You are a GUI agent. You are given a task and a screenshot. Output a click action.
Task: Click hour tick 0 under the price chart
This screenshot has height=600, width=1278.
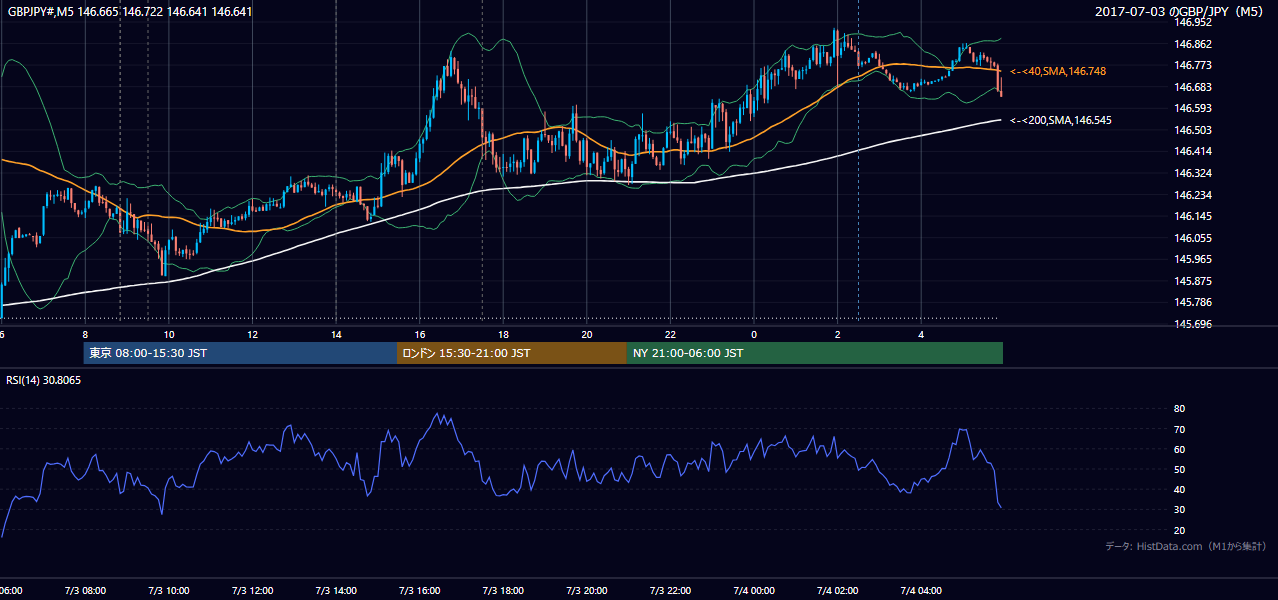[754, 334]
